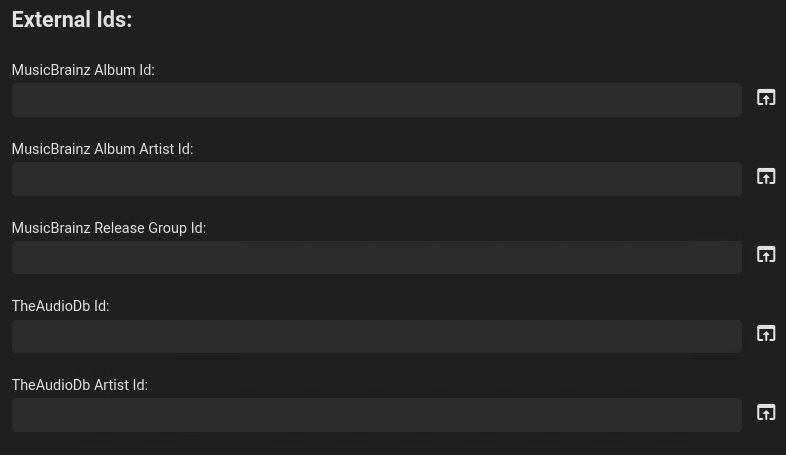Click the 'TheAudioDb Artist Id:' label text
The image size is (786, 455).
coord(79,385)
